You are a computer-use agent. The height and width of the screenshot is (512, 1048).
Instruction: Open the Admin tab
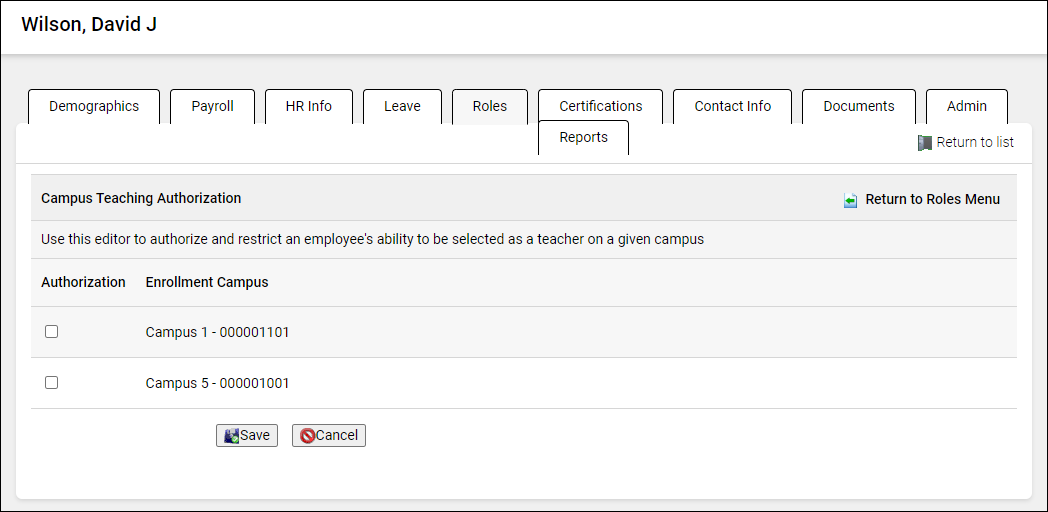[966, 106]
